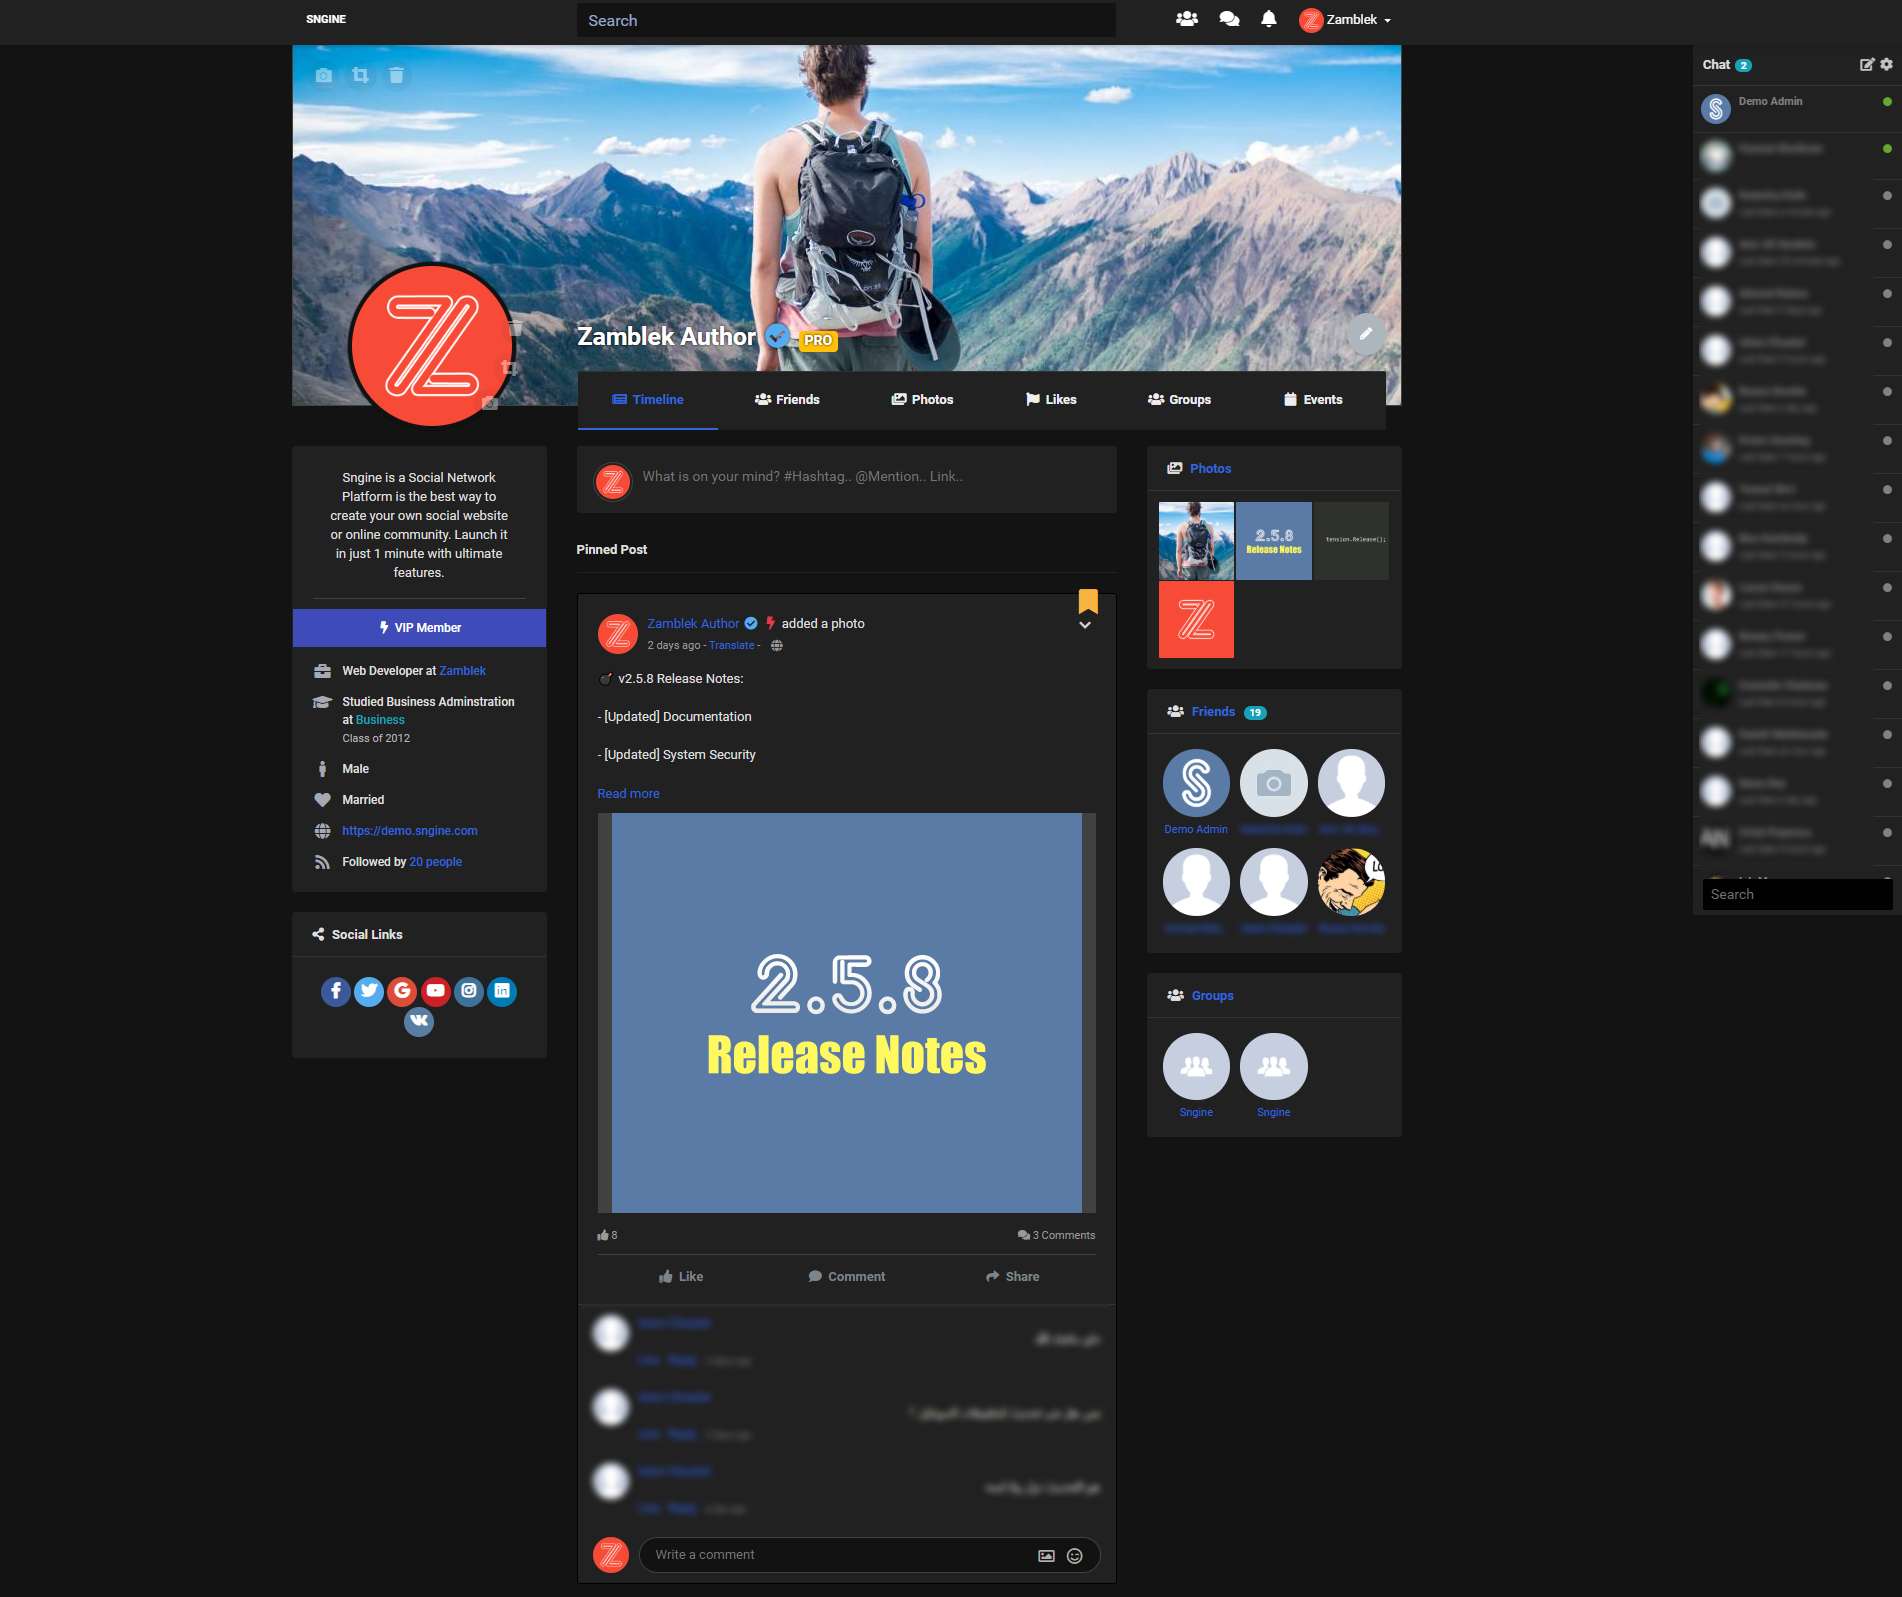1902x1597 pixels.
Task: Open hiker photo thumbnail
Action: [1196, 541]
